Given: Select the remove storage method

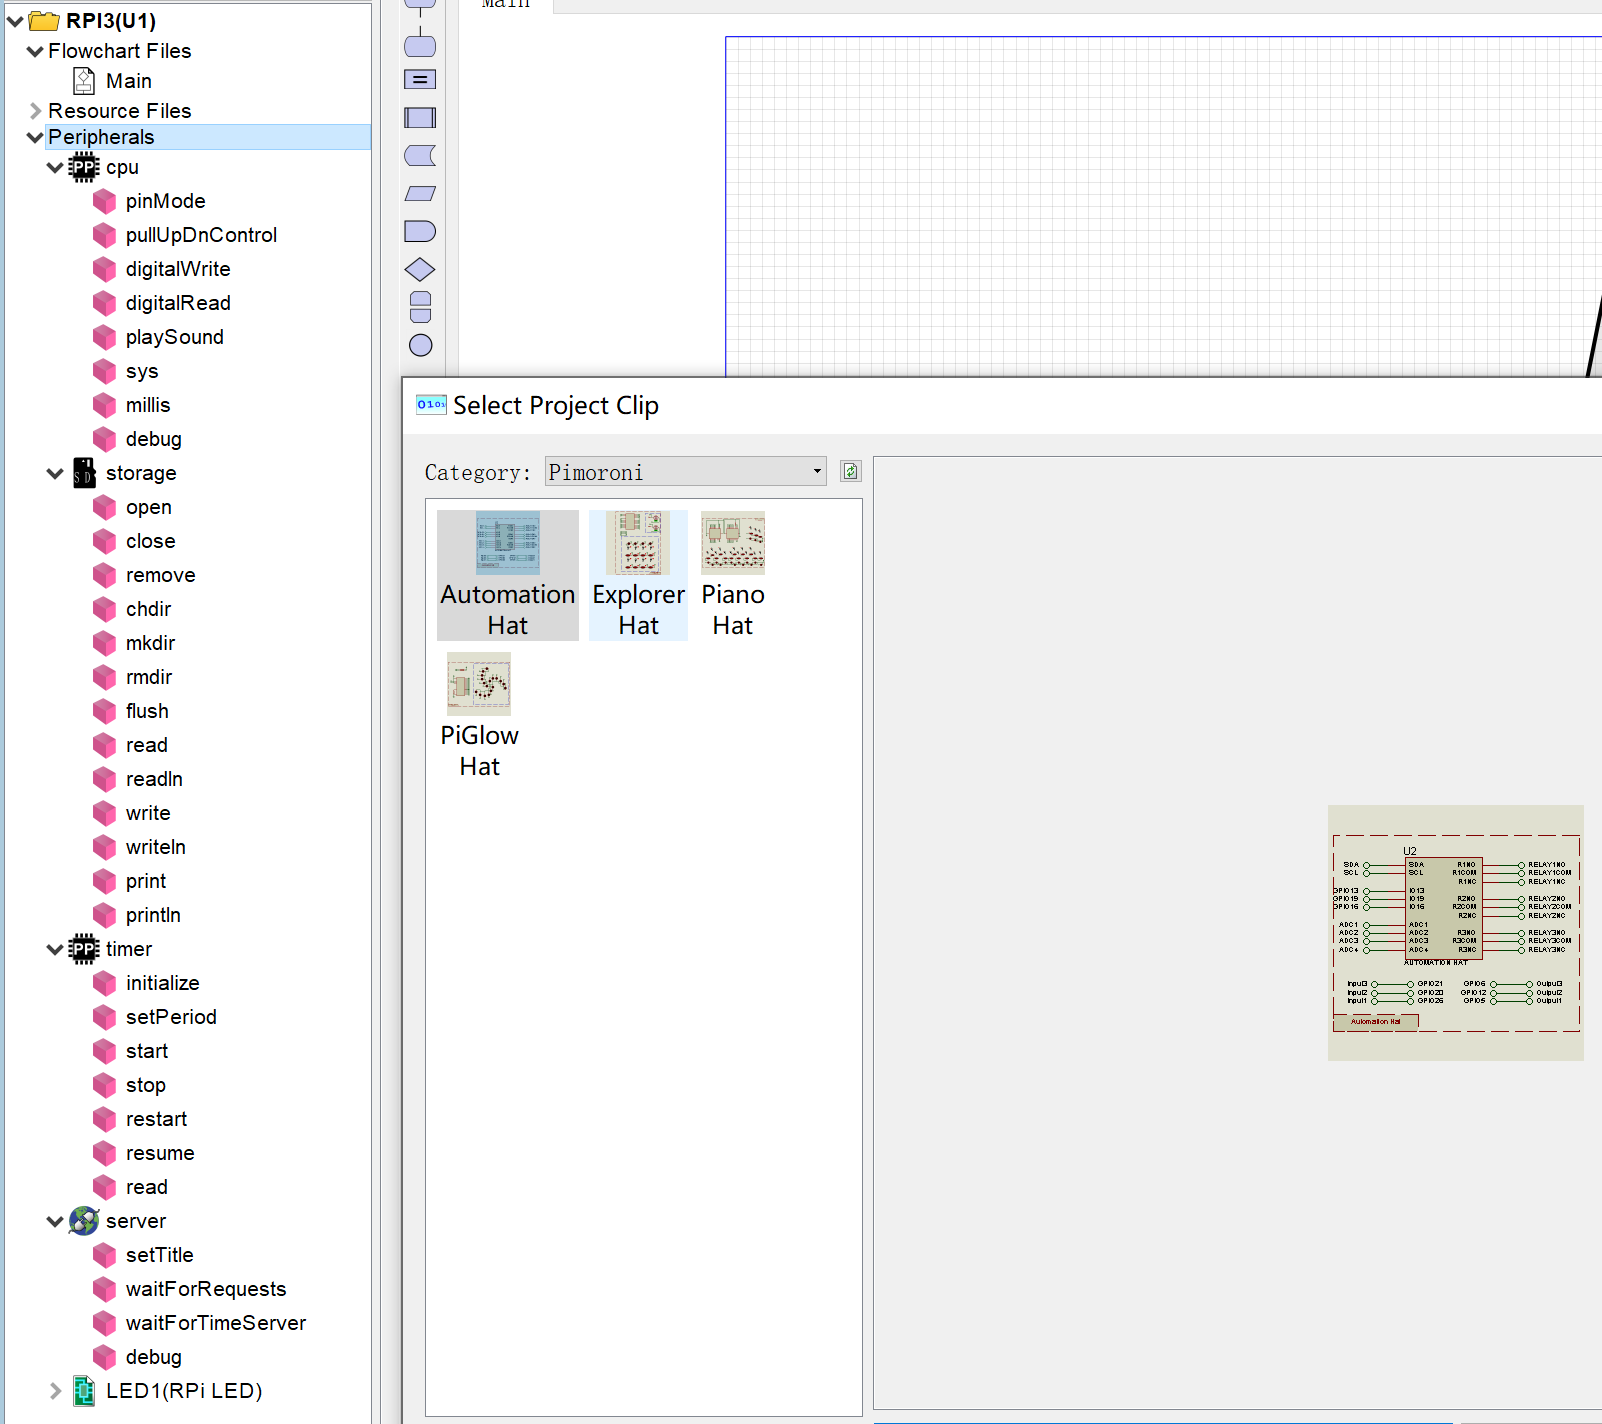Looking at the screenshot, I should 161,575.
